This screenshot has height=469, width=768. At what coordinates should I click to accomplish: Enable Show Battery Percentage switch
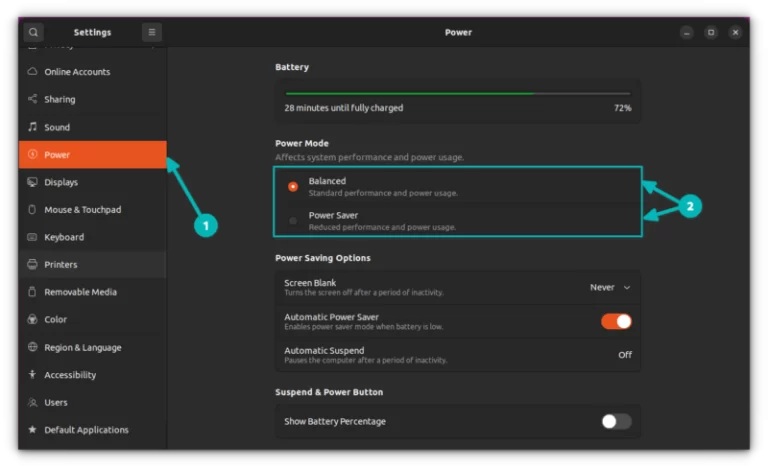[616, 421]
